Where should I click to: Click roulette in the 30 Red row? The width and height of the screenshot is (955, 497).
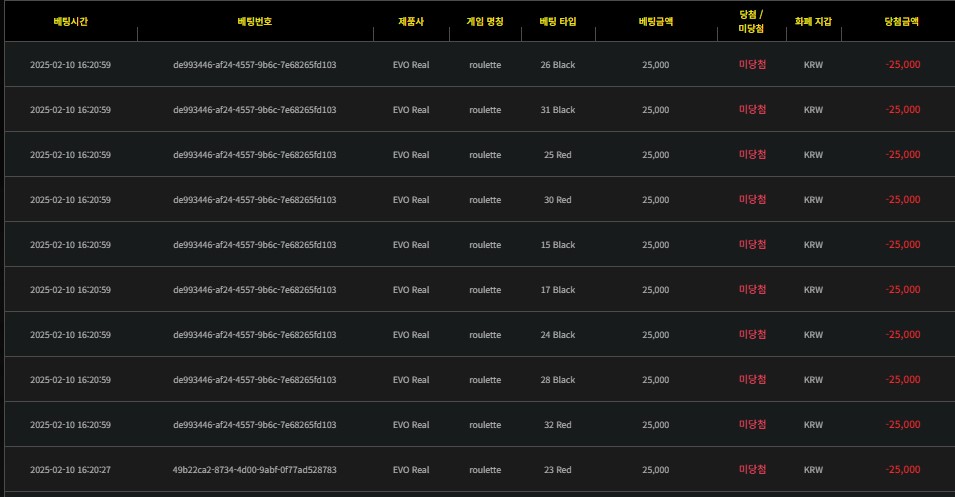pyautogui.click(x=485, y=200)
